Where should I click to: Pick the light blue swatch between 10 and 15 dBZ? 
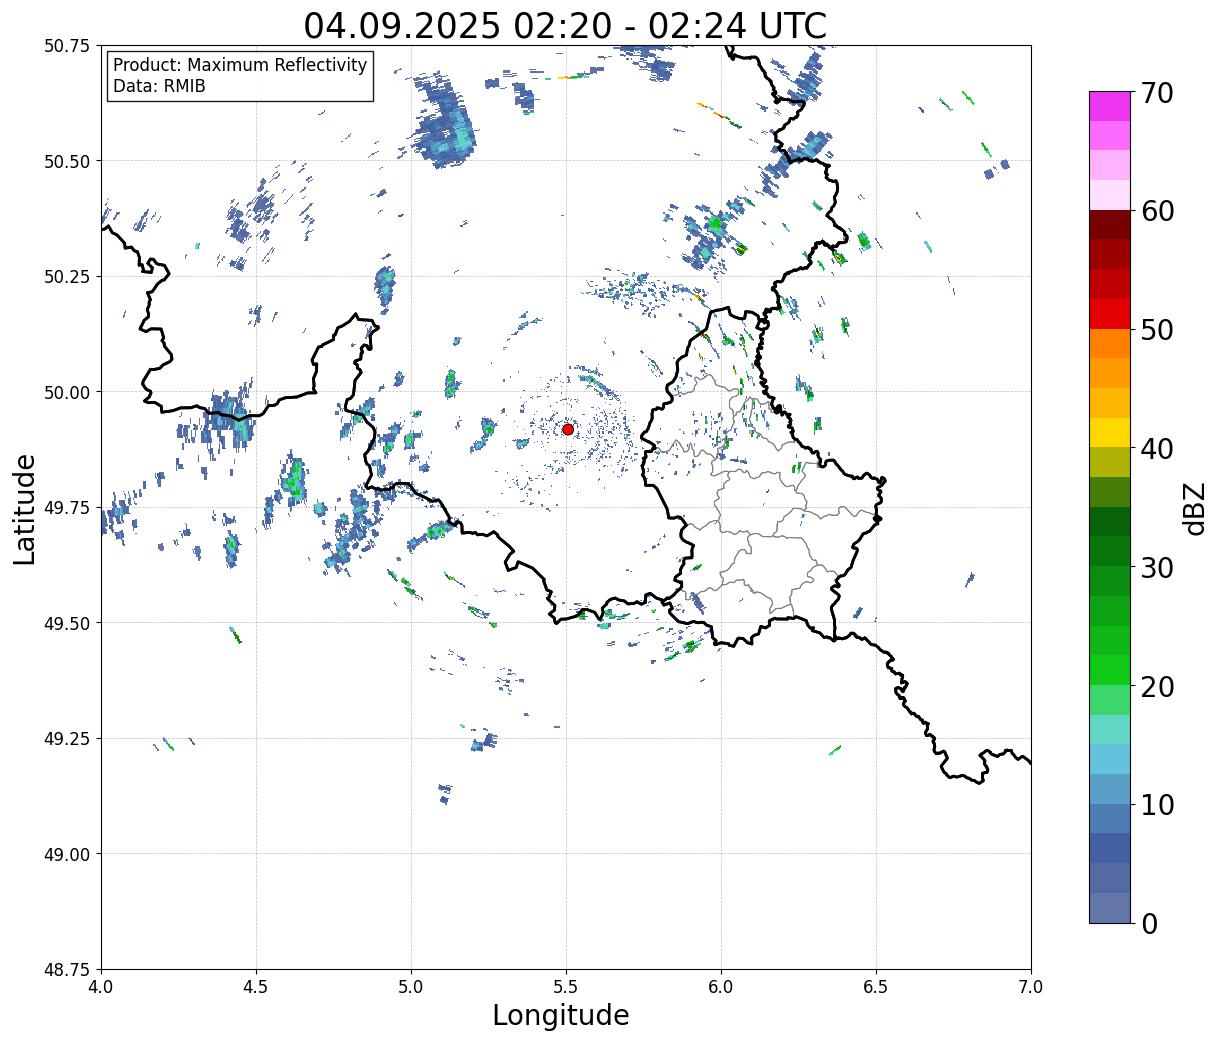(1110, 759)
